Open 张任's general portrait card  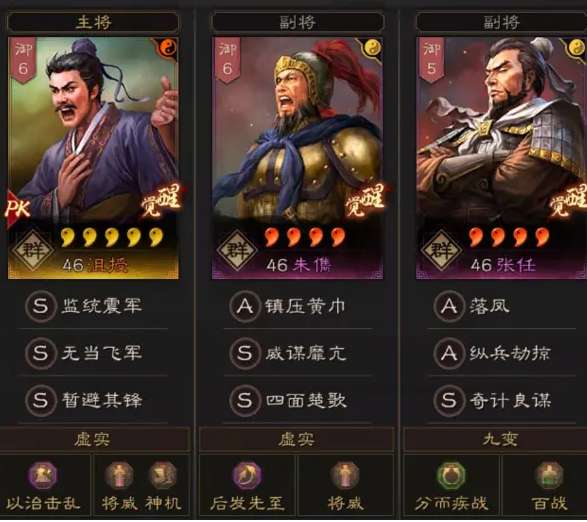(x=502, y=158)
